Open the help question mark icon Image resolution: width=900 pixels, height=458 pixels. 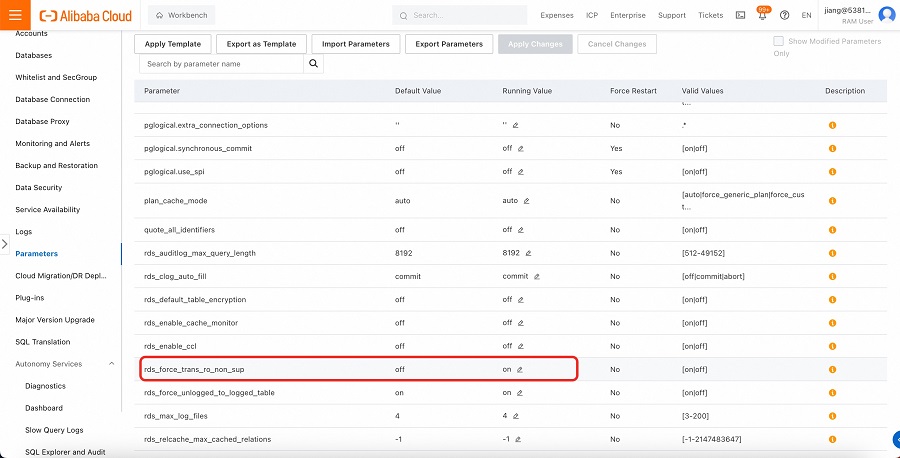pos(784,15)
